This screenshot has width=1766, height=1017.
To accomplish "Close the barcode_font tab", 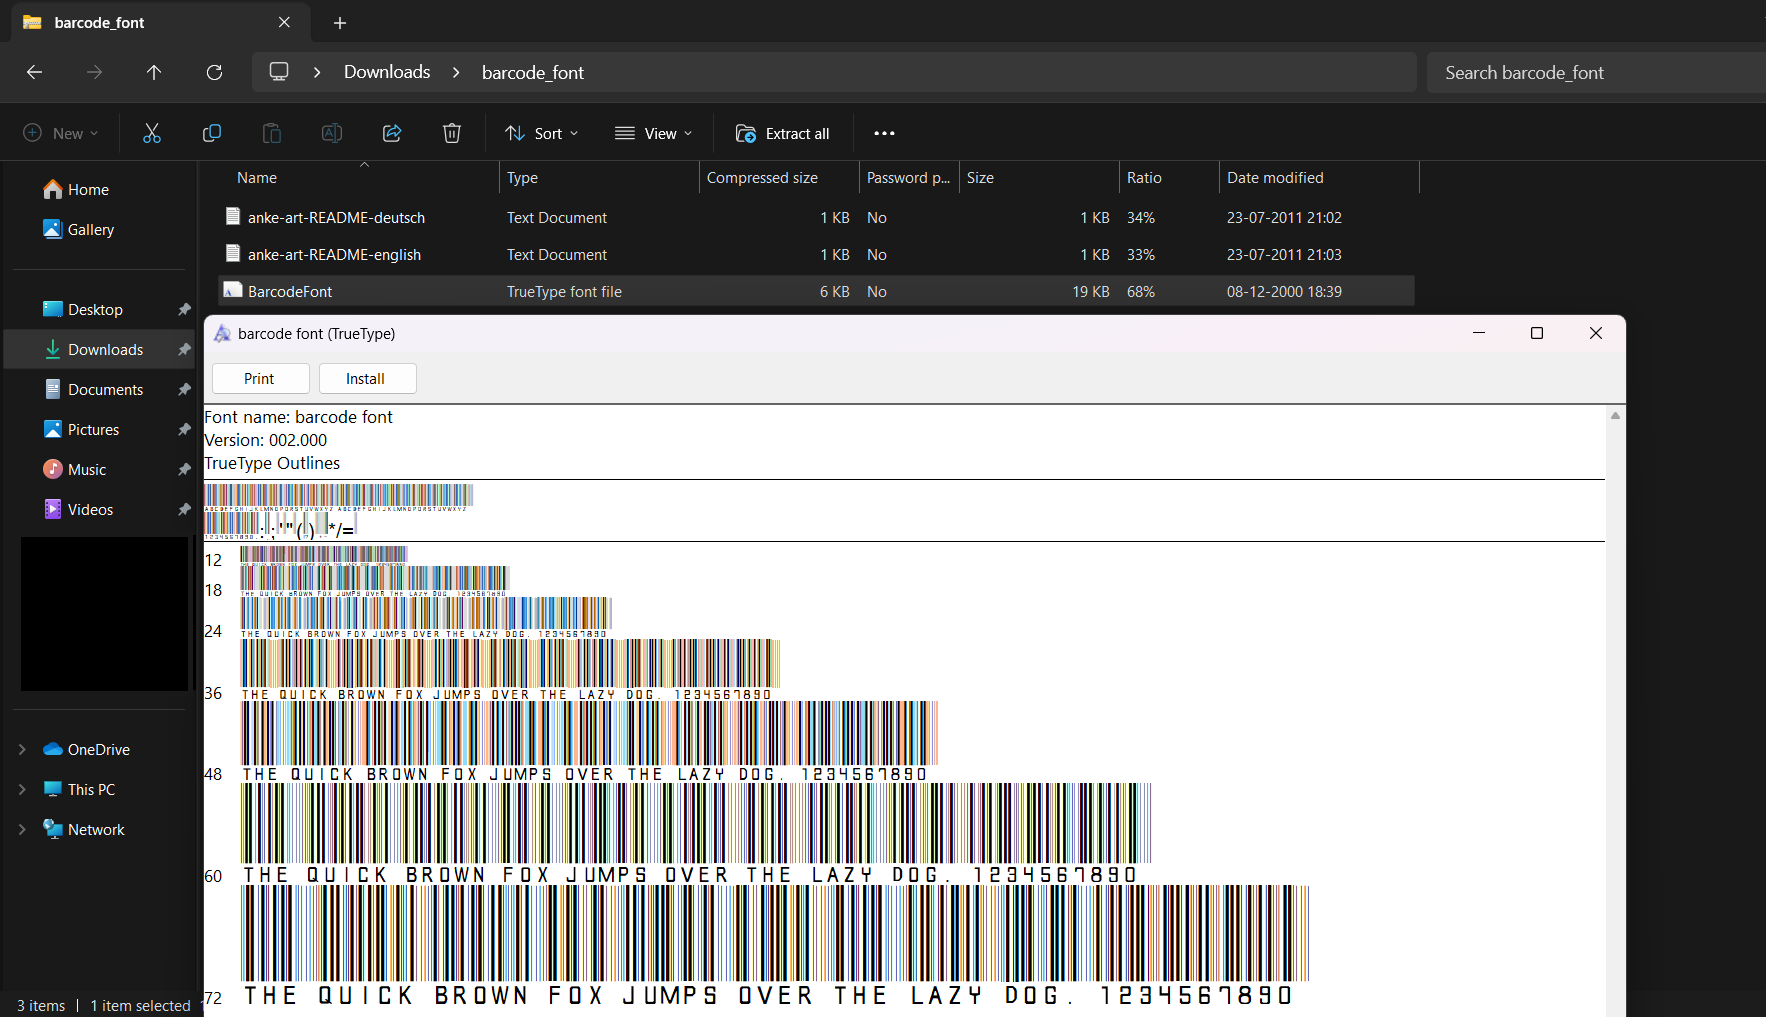I will pyautogui.click(x=284, y=22).
